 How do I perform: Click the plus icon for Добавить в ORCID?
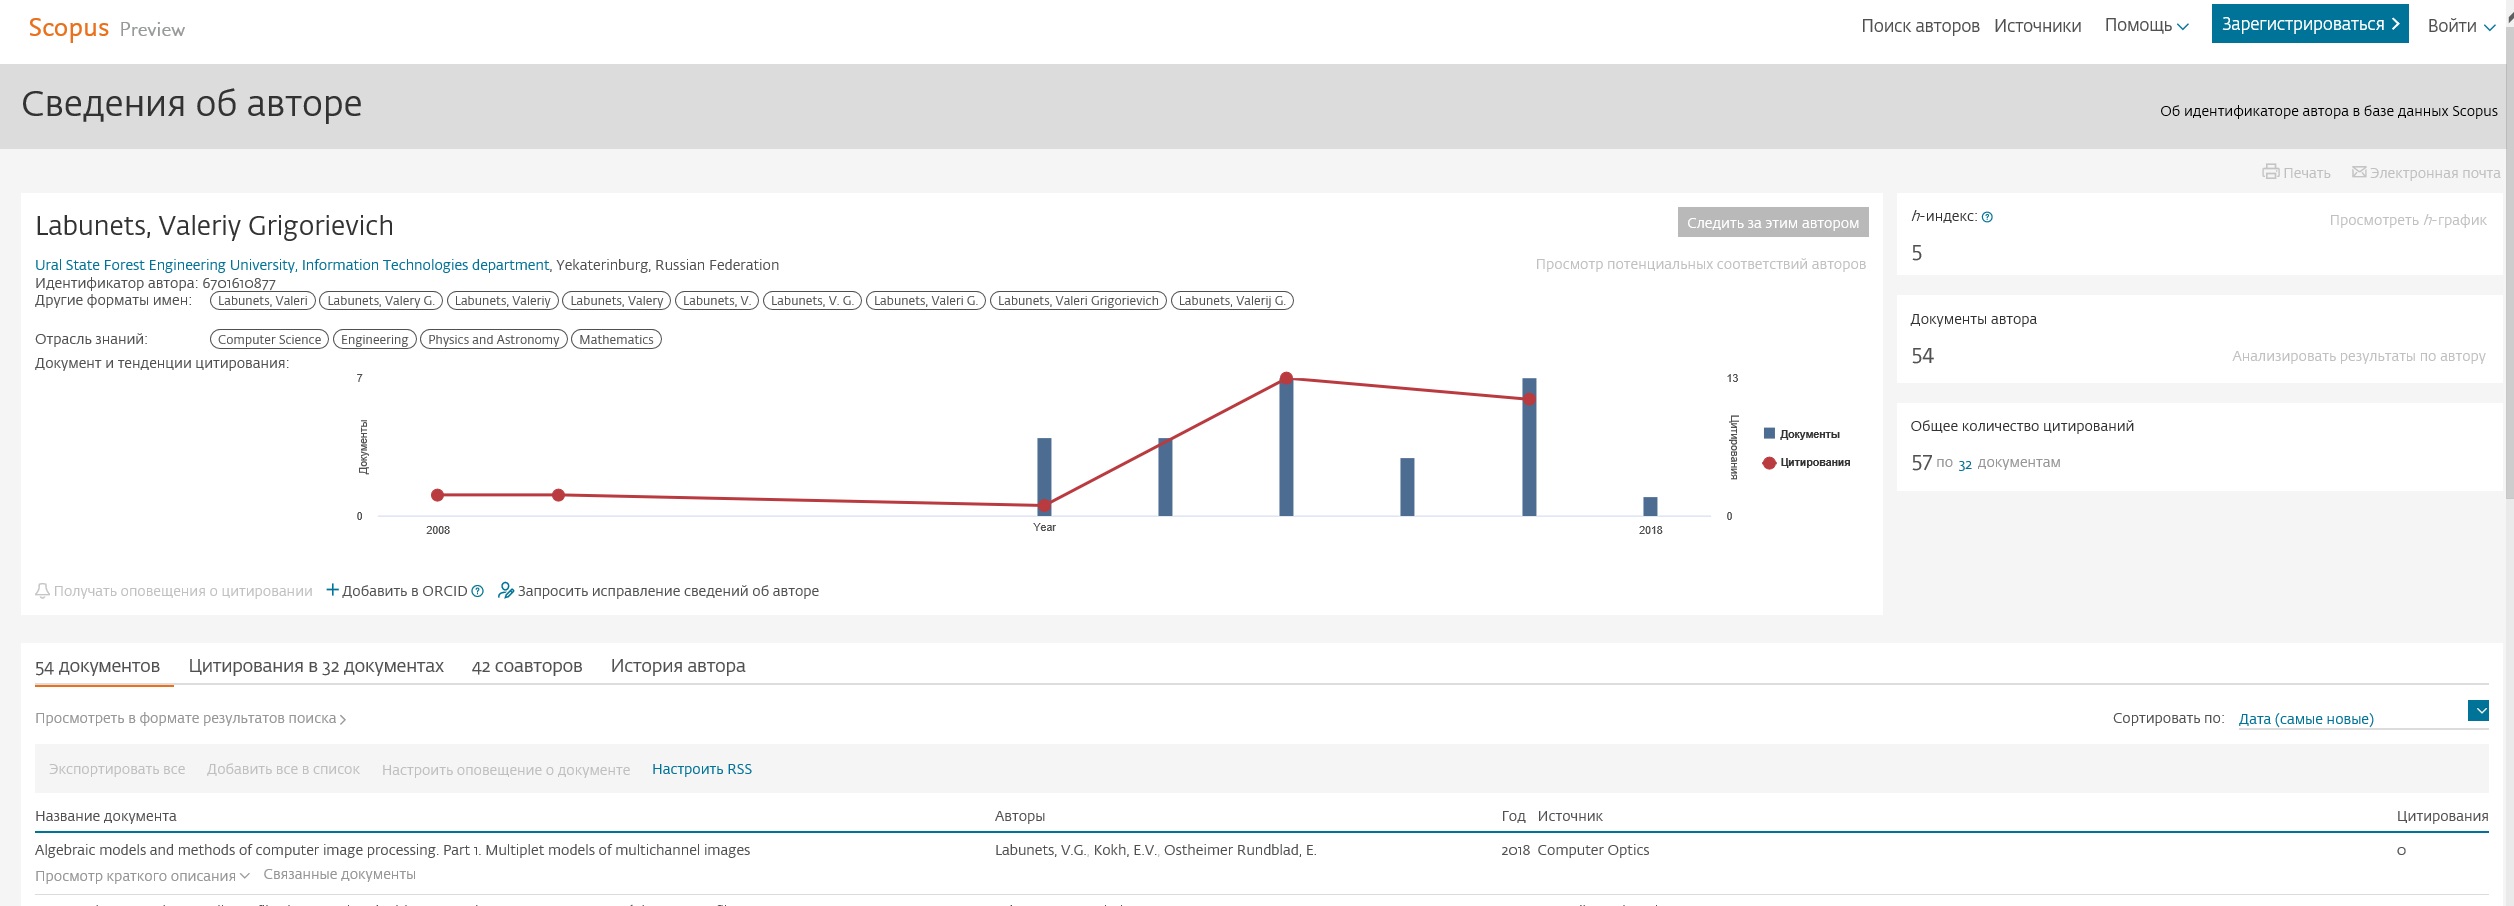click(333, 590)
